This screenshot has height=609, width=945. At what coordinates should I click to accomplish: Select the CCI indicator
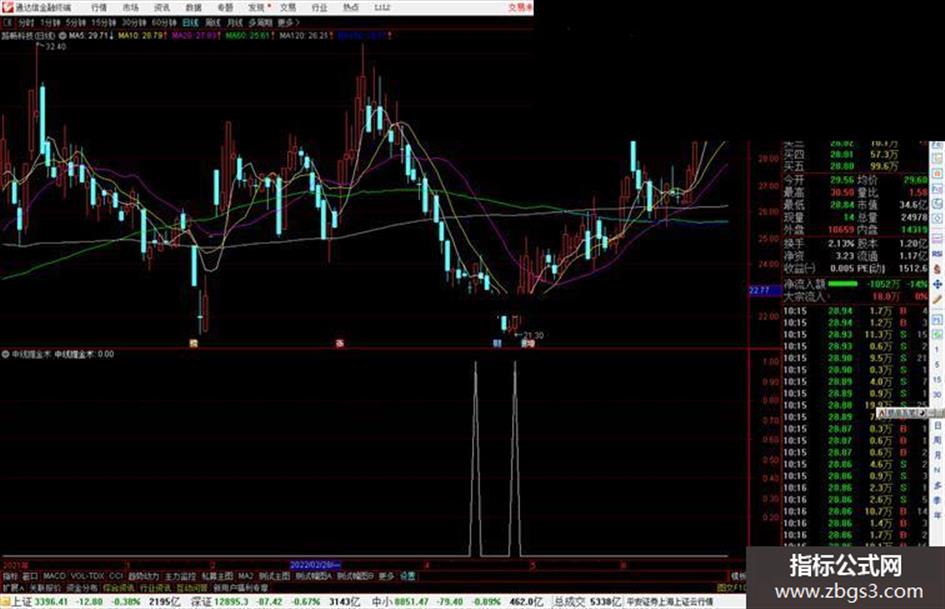coord(116,576)
